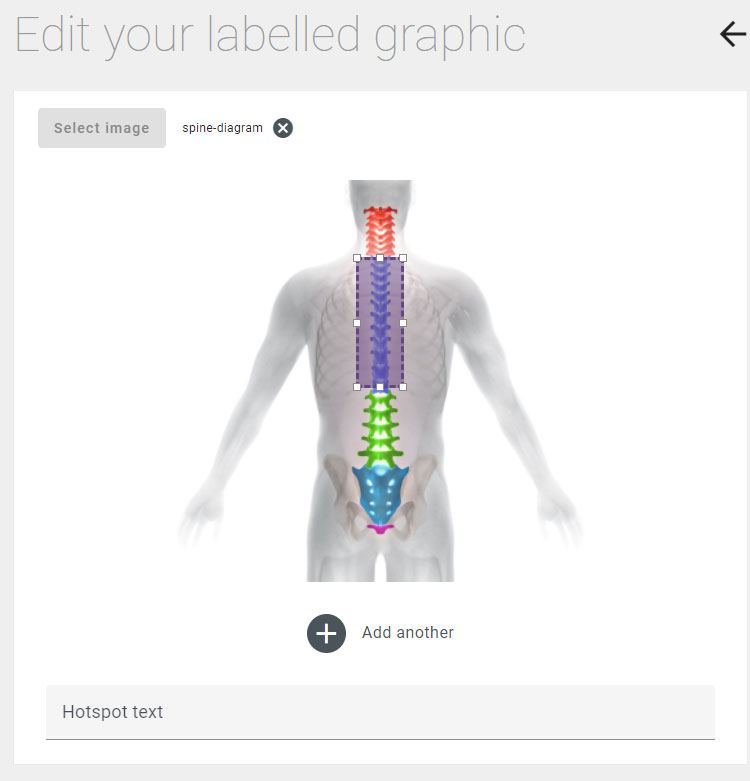Screen dimensions: 750x781
Task: Click the left-middle handle of the hotspot box
Action: [357, 323]
